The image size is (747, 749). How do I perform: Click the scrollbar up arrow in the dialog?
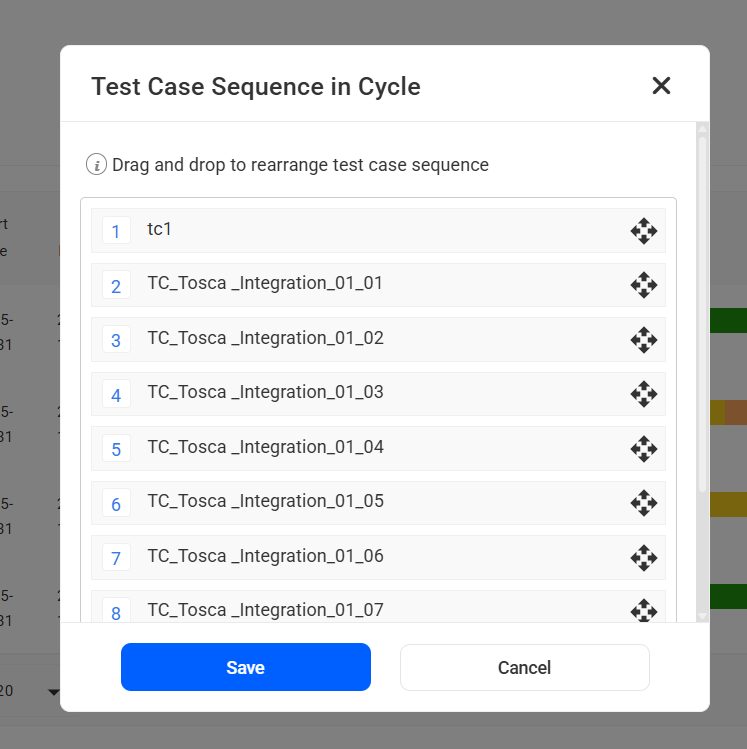[702, 129]
